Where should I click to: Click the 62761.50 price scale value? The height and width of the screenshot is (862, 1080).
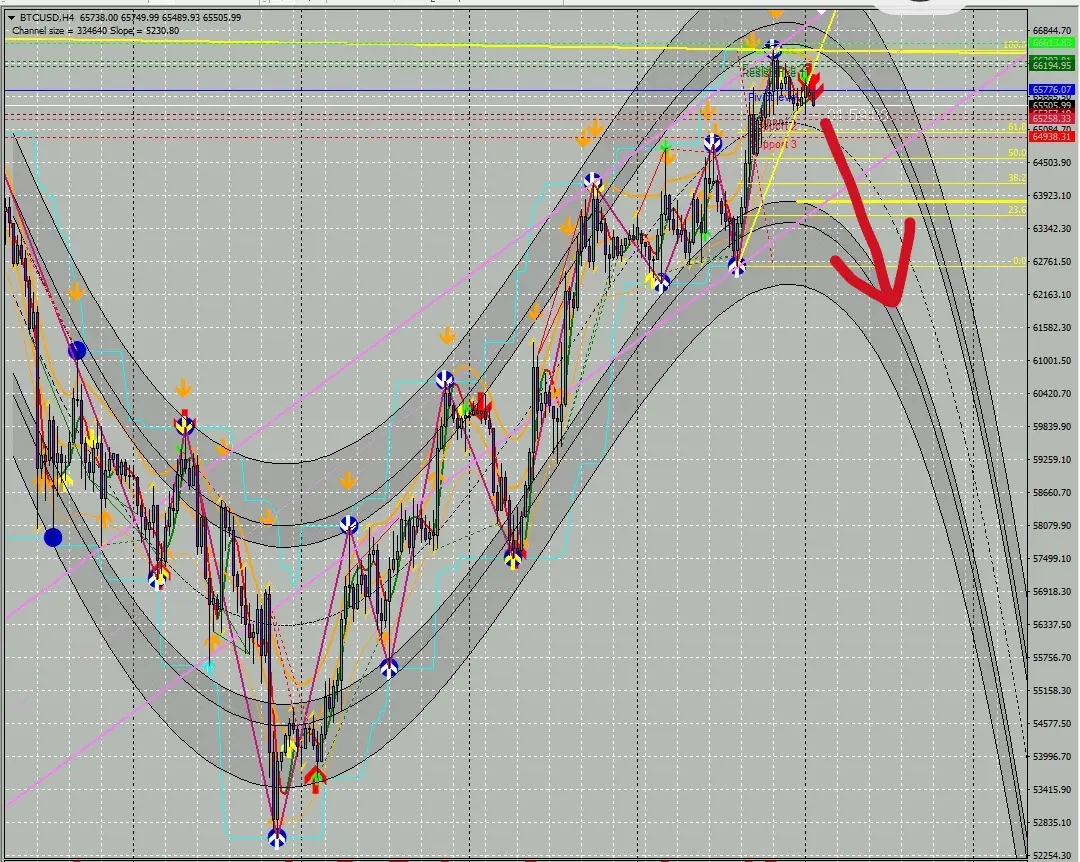pos(1052,262)
